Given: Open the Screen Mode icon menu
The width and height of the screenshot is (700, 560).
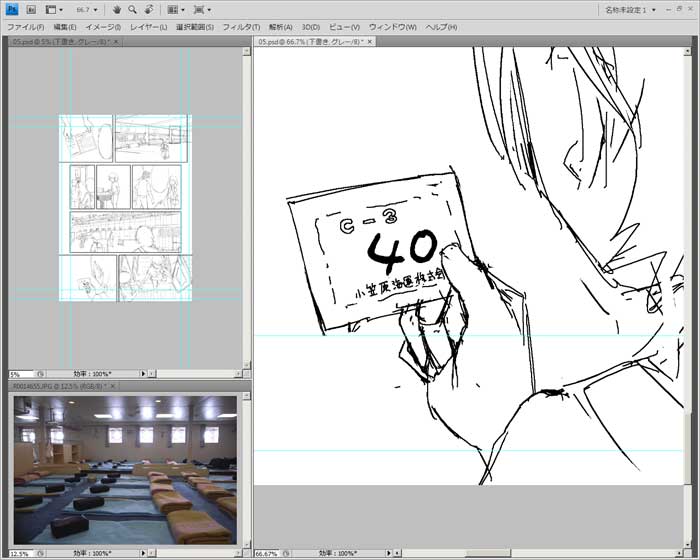Looking at the screenshot, I should click(201, 9).
